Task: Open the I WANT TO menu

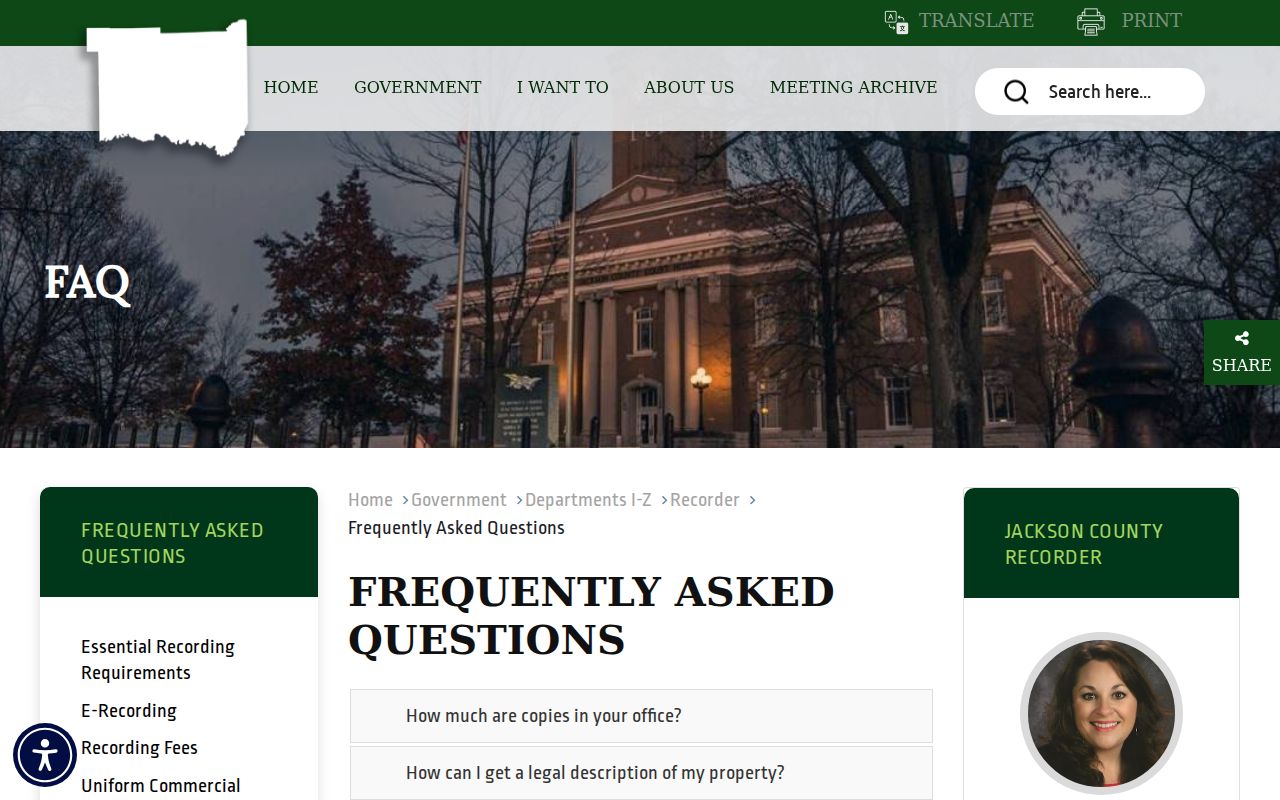Action: tap(563, 87)
